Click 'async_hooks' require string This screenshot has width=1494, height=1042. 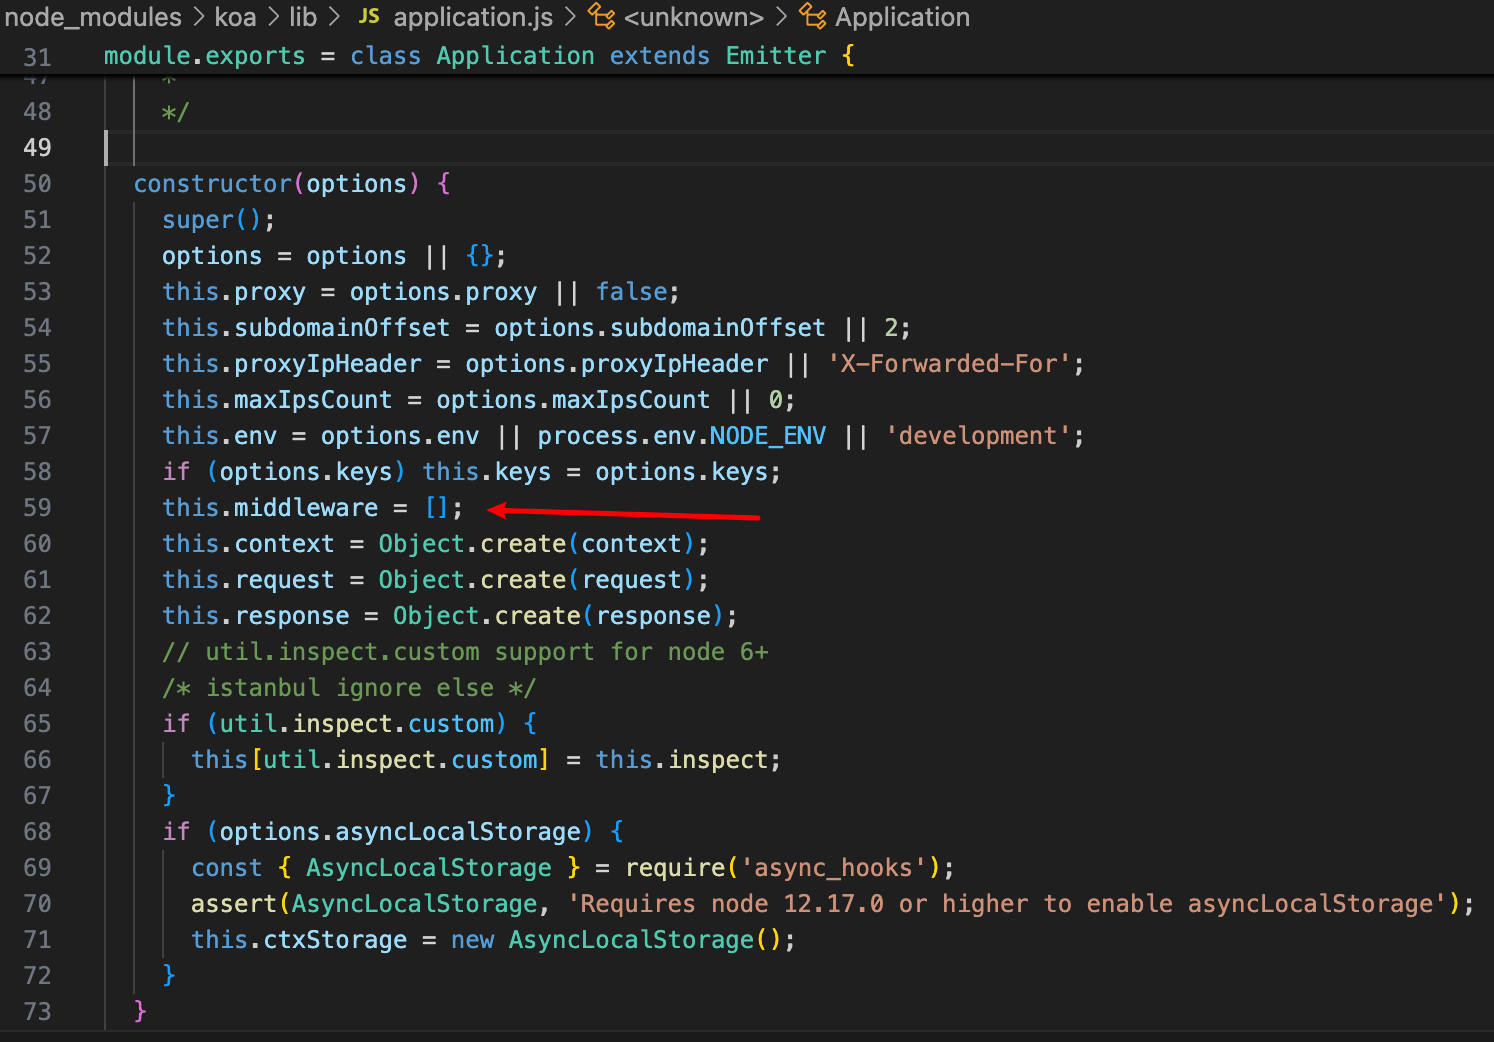pyautogui.click(x=834, y=868)
